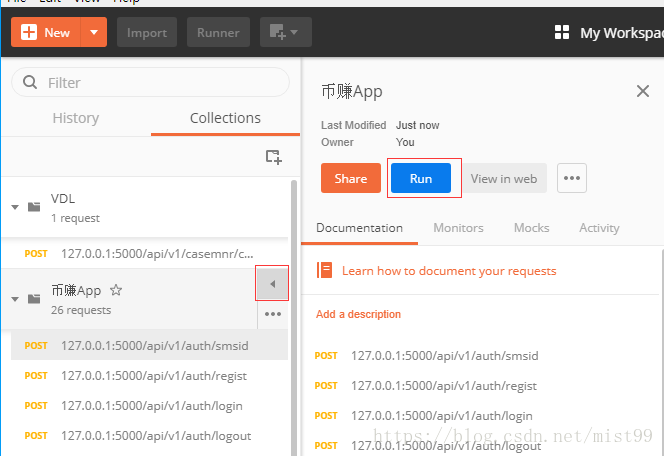The height and width of the screenshot is (456, 664).
Task: Click the 币赚App title in details panel
Action: pos(351,91)
